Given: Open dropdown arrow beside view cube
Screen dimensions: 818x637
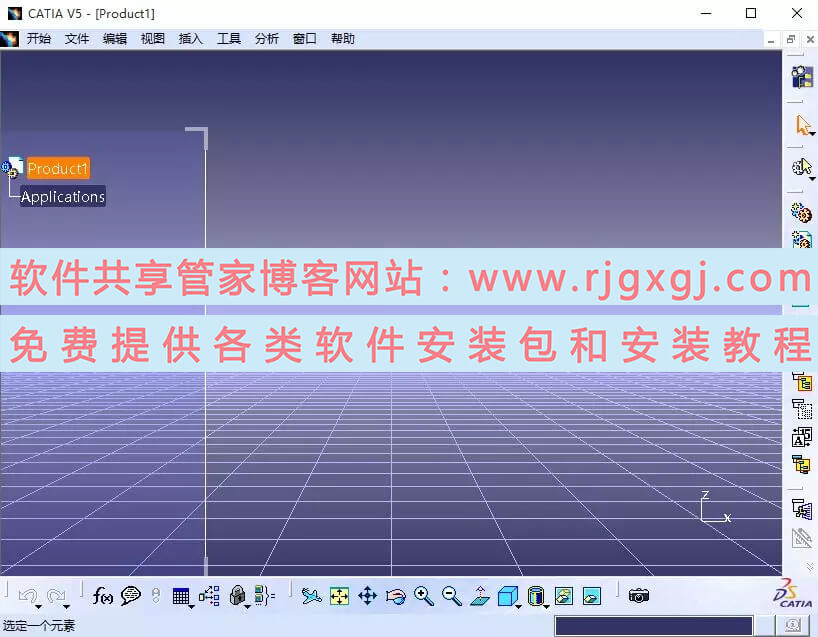Looking at the screenshot, I should (x=518, y=607).
